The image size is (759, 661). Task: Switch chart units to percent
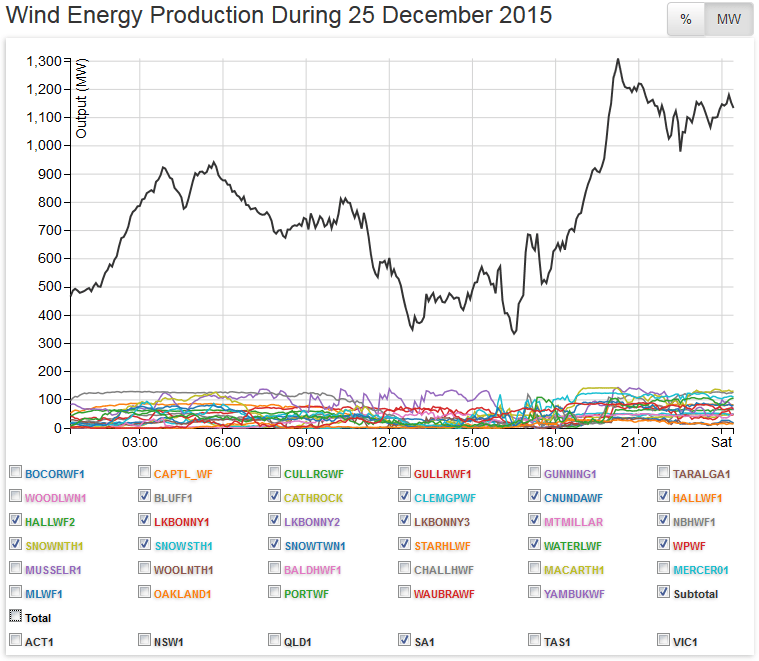tap(686, 20)
